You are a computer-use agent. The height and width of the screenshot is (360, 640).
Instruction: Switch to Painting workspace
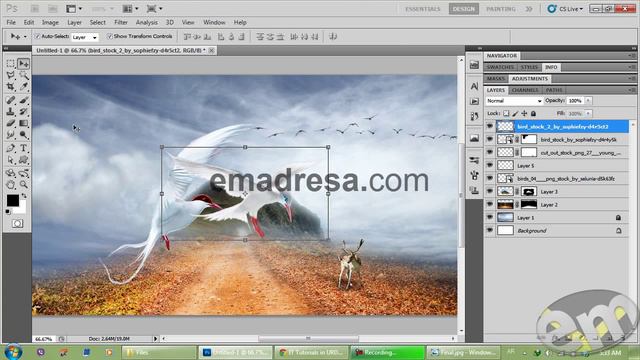tap(501, 9)
